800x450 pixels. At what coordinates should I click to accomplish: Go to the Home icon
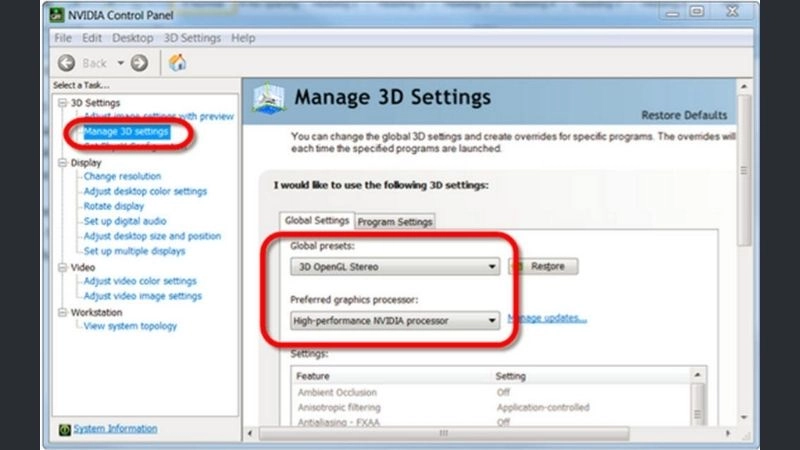177,63
